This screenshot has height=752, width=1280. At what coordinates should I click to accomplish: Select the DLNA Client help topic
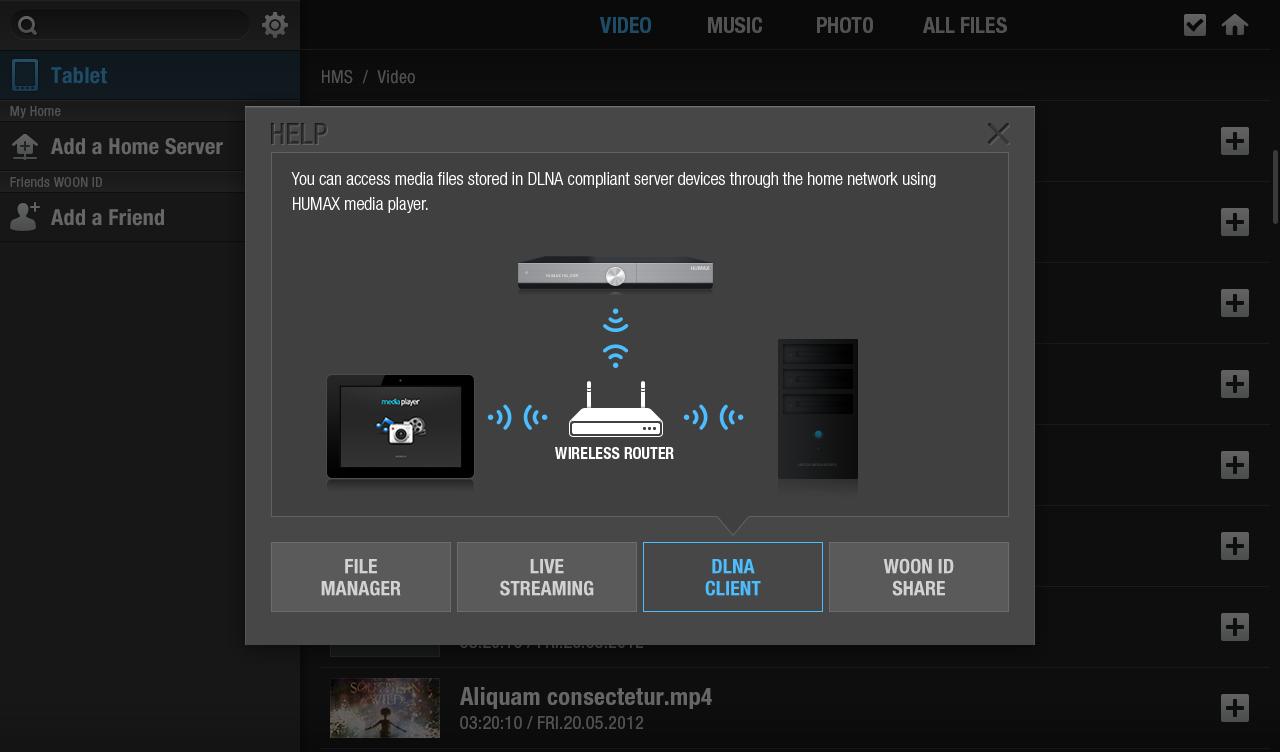[x=732, y=577]
